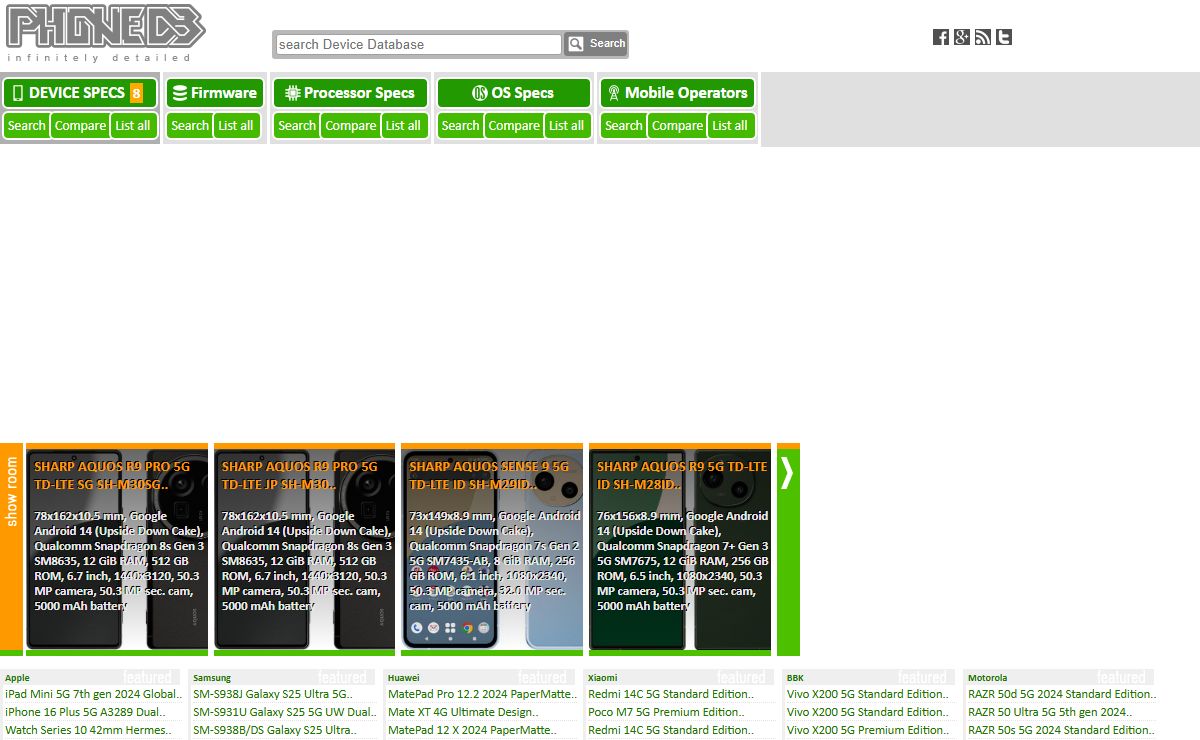The width and height of the screenshot is (1200, 740).
Task: Open the RSS feed icon
Action: click(983, 37)
